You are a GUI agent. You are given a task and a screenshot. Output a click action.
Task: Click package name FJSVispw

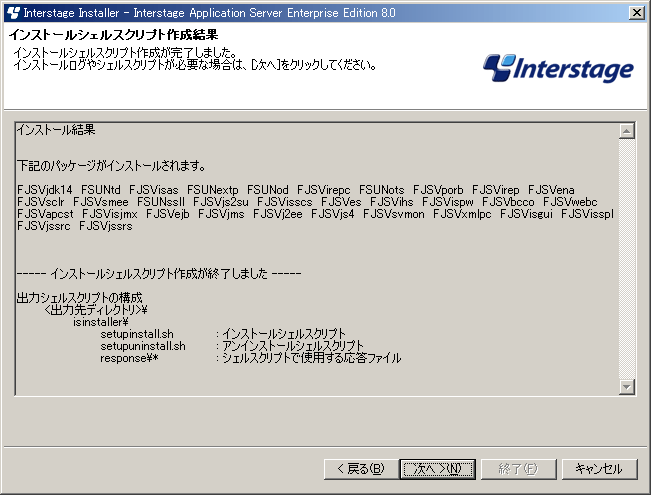448,202
